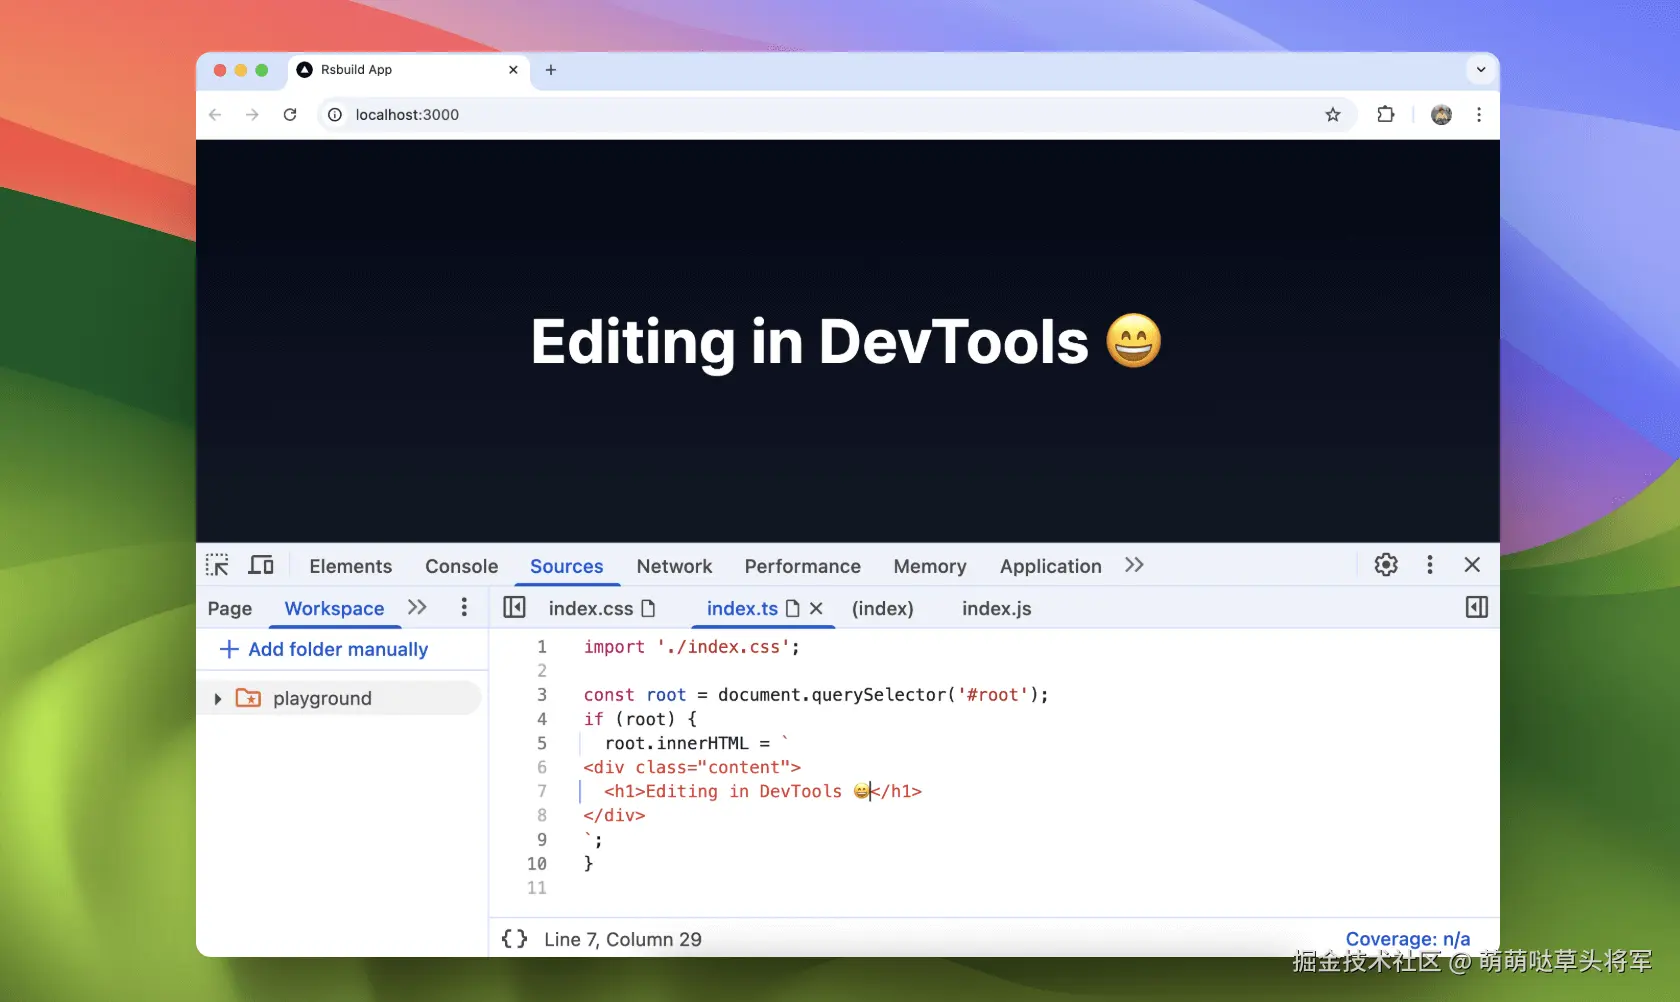
Task: Expand the playground folder
Action: (x=218, y=698)
